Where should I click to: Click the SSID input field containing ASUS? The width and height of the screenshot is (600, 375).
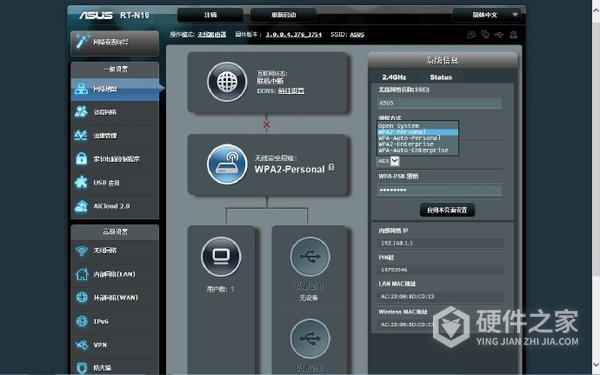click(439, 103)
